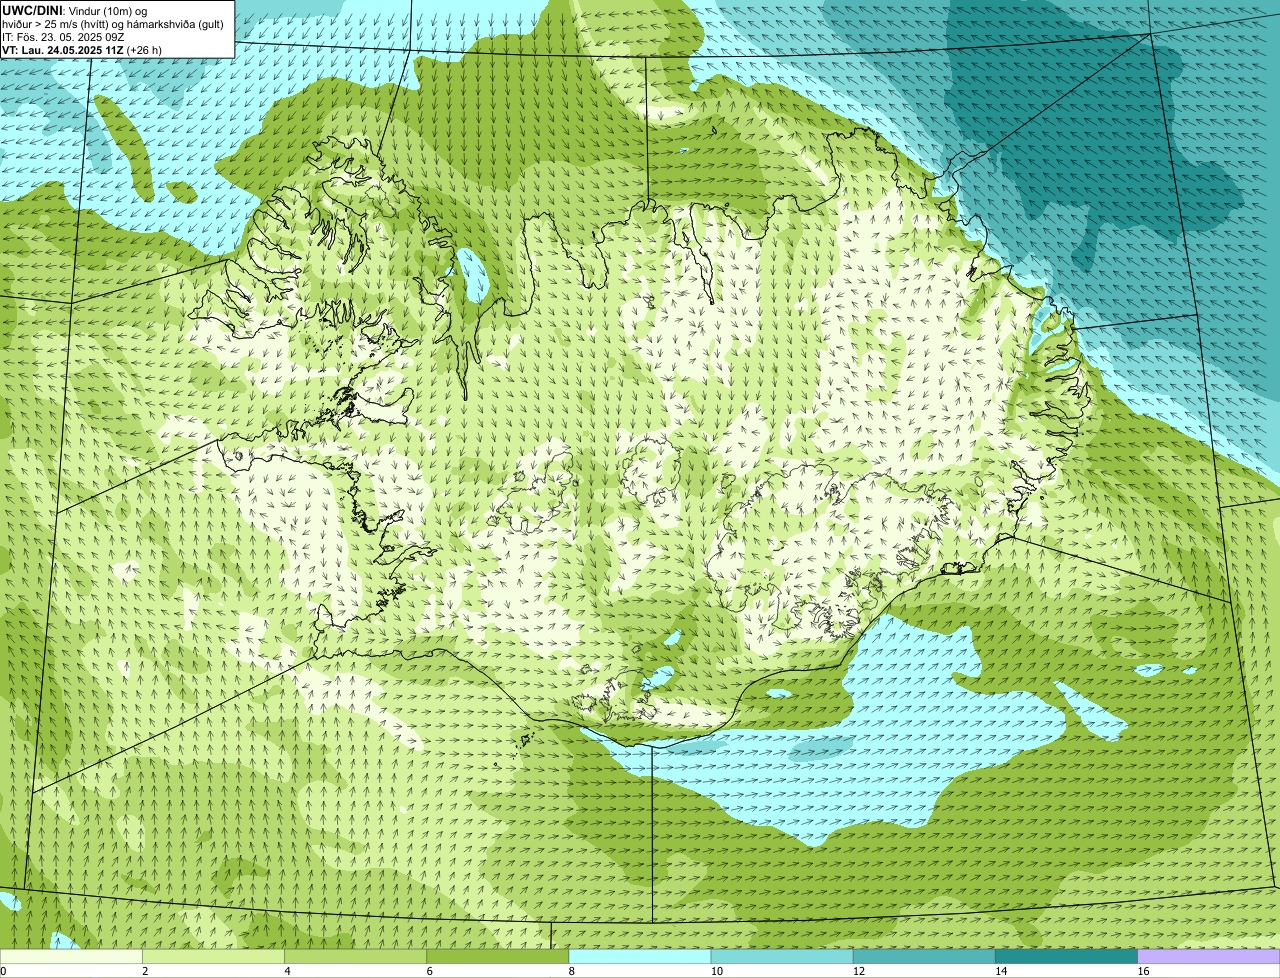The width and height of the screenshot is (1280, 978).
Task: Click the dark teal 14–16 m/s legend swatch
Action: pos(1067,956)
